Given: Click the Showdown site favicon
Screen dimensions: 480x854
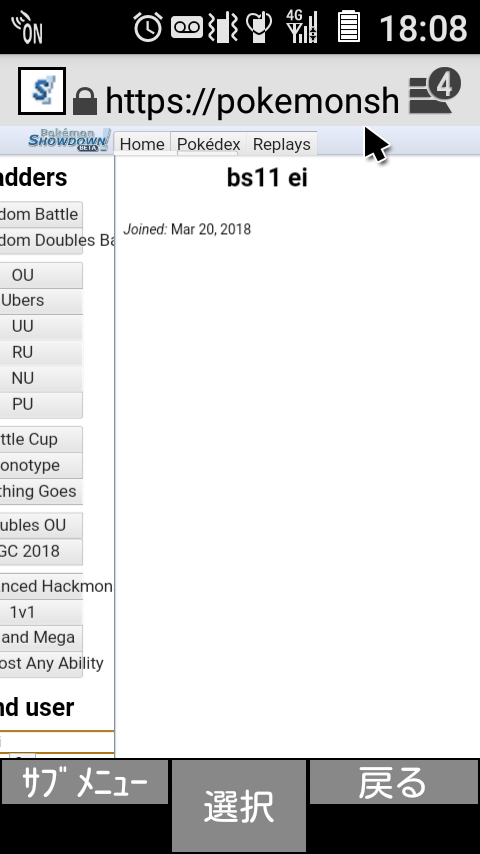Looking at the screenshot, I should click(42, 91).
